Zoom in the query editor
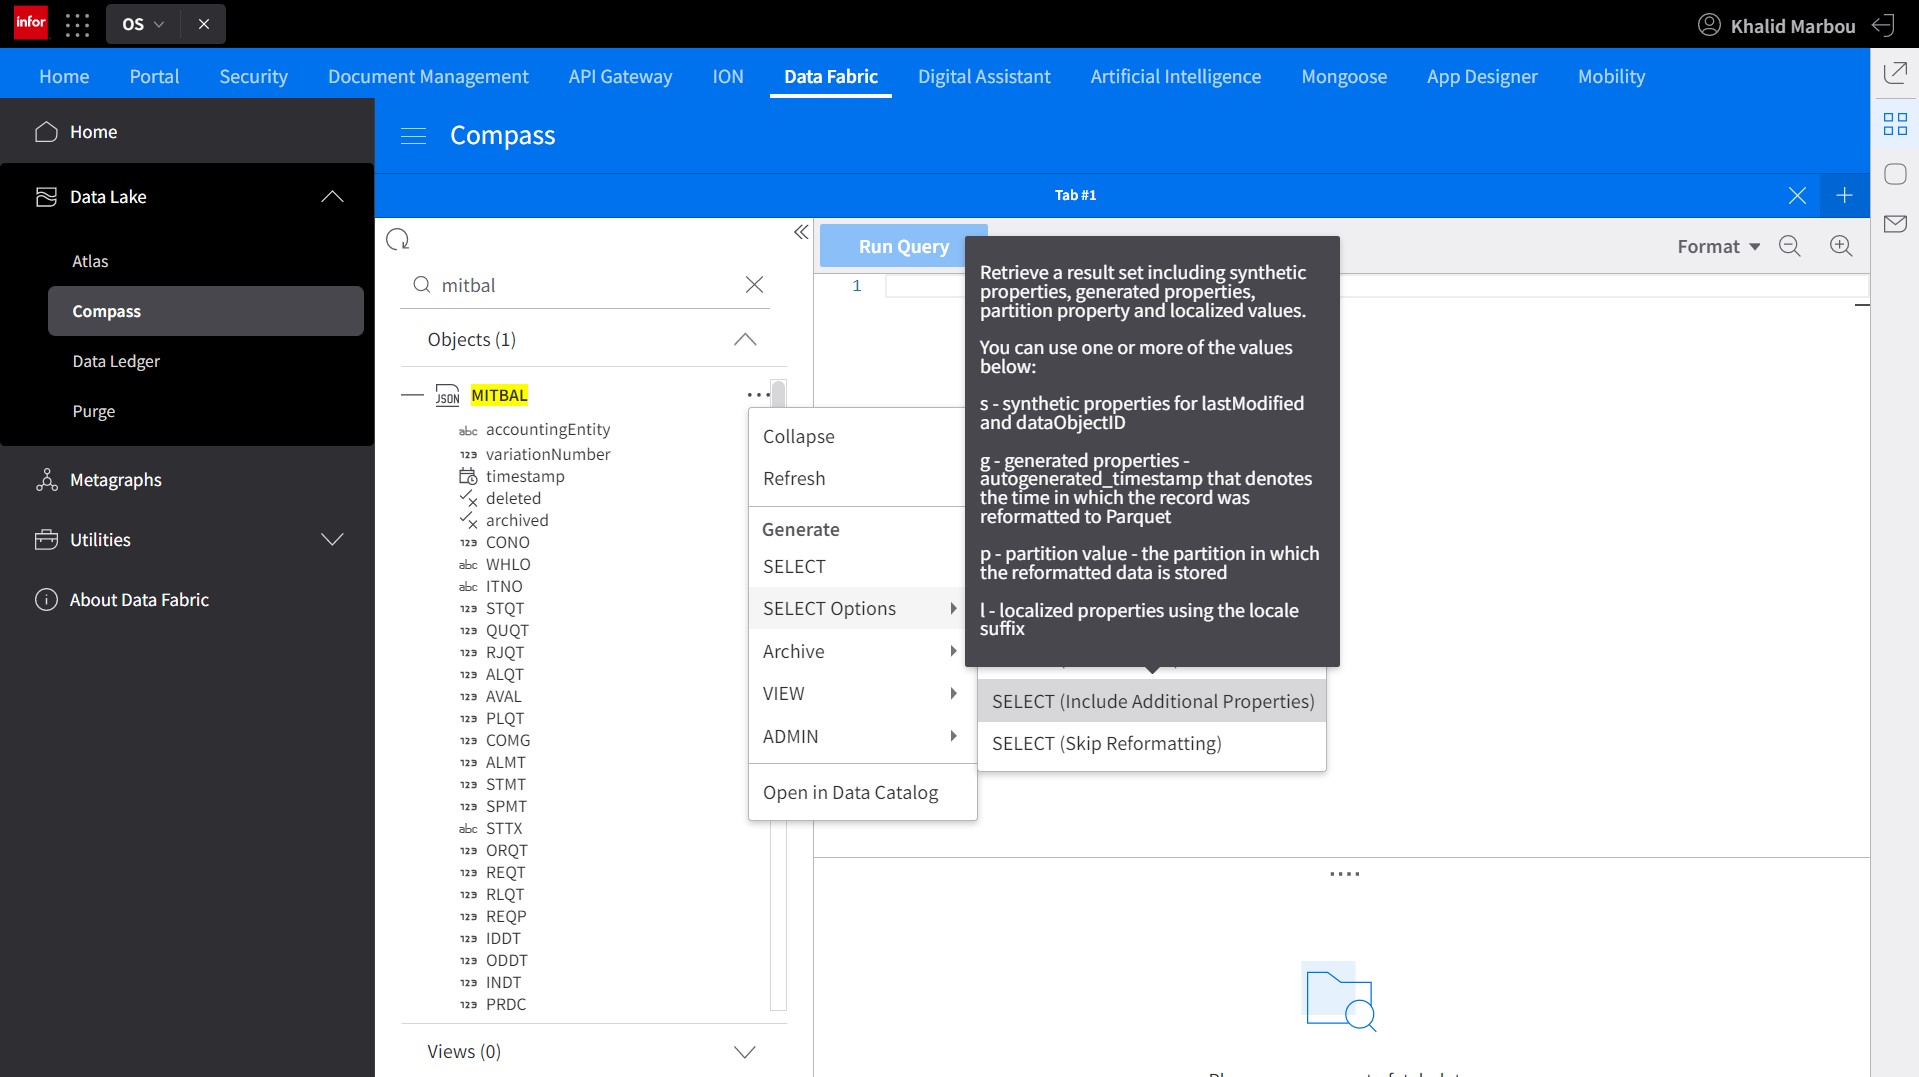 tap(1841, 246)
